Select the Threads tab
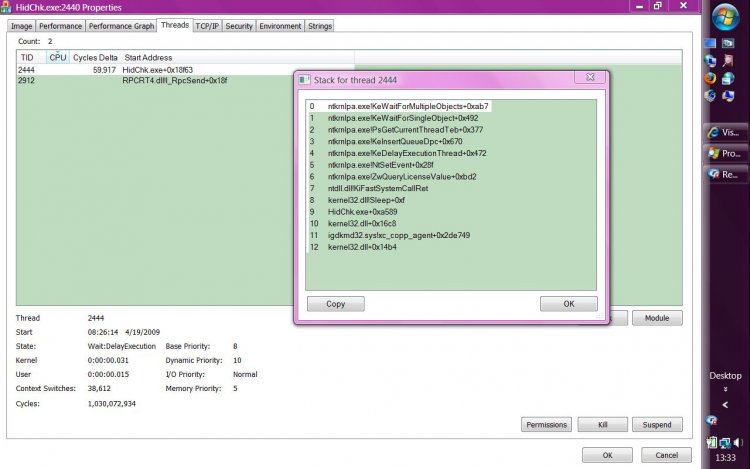Screen dimensions: 750x469 (175, 25)
